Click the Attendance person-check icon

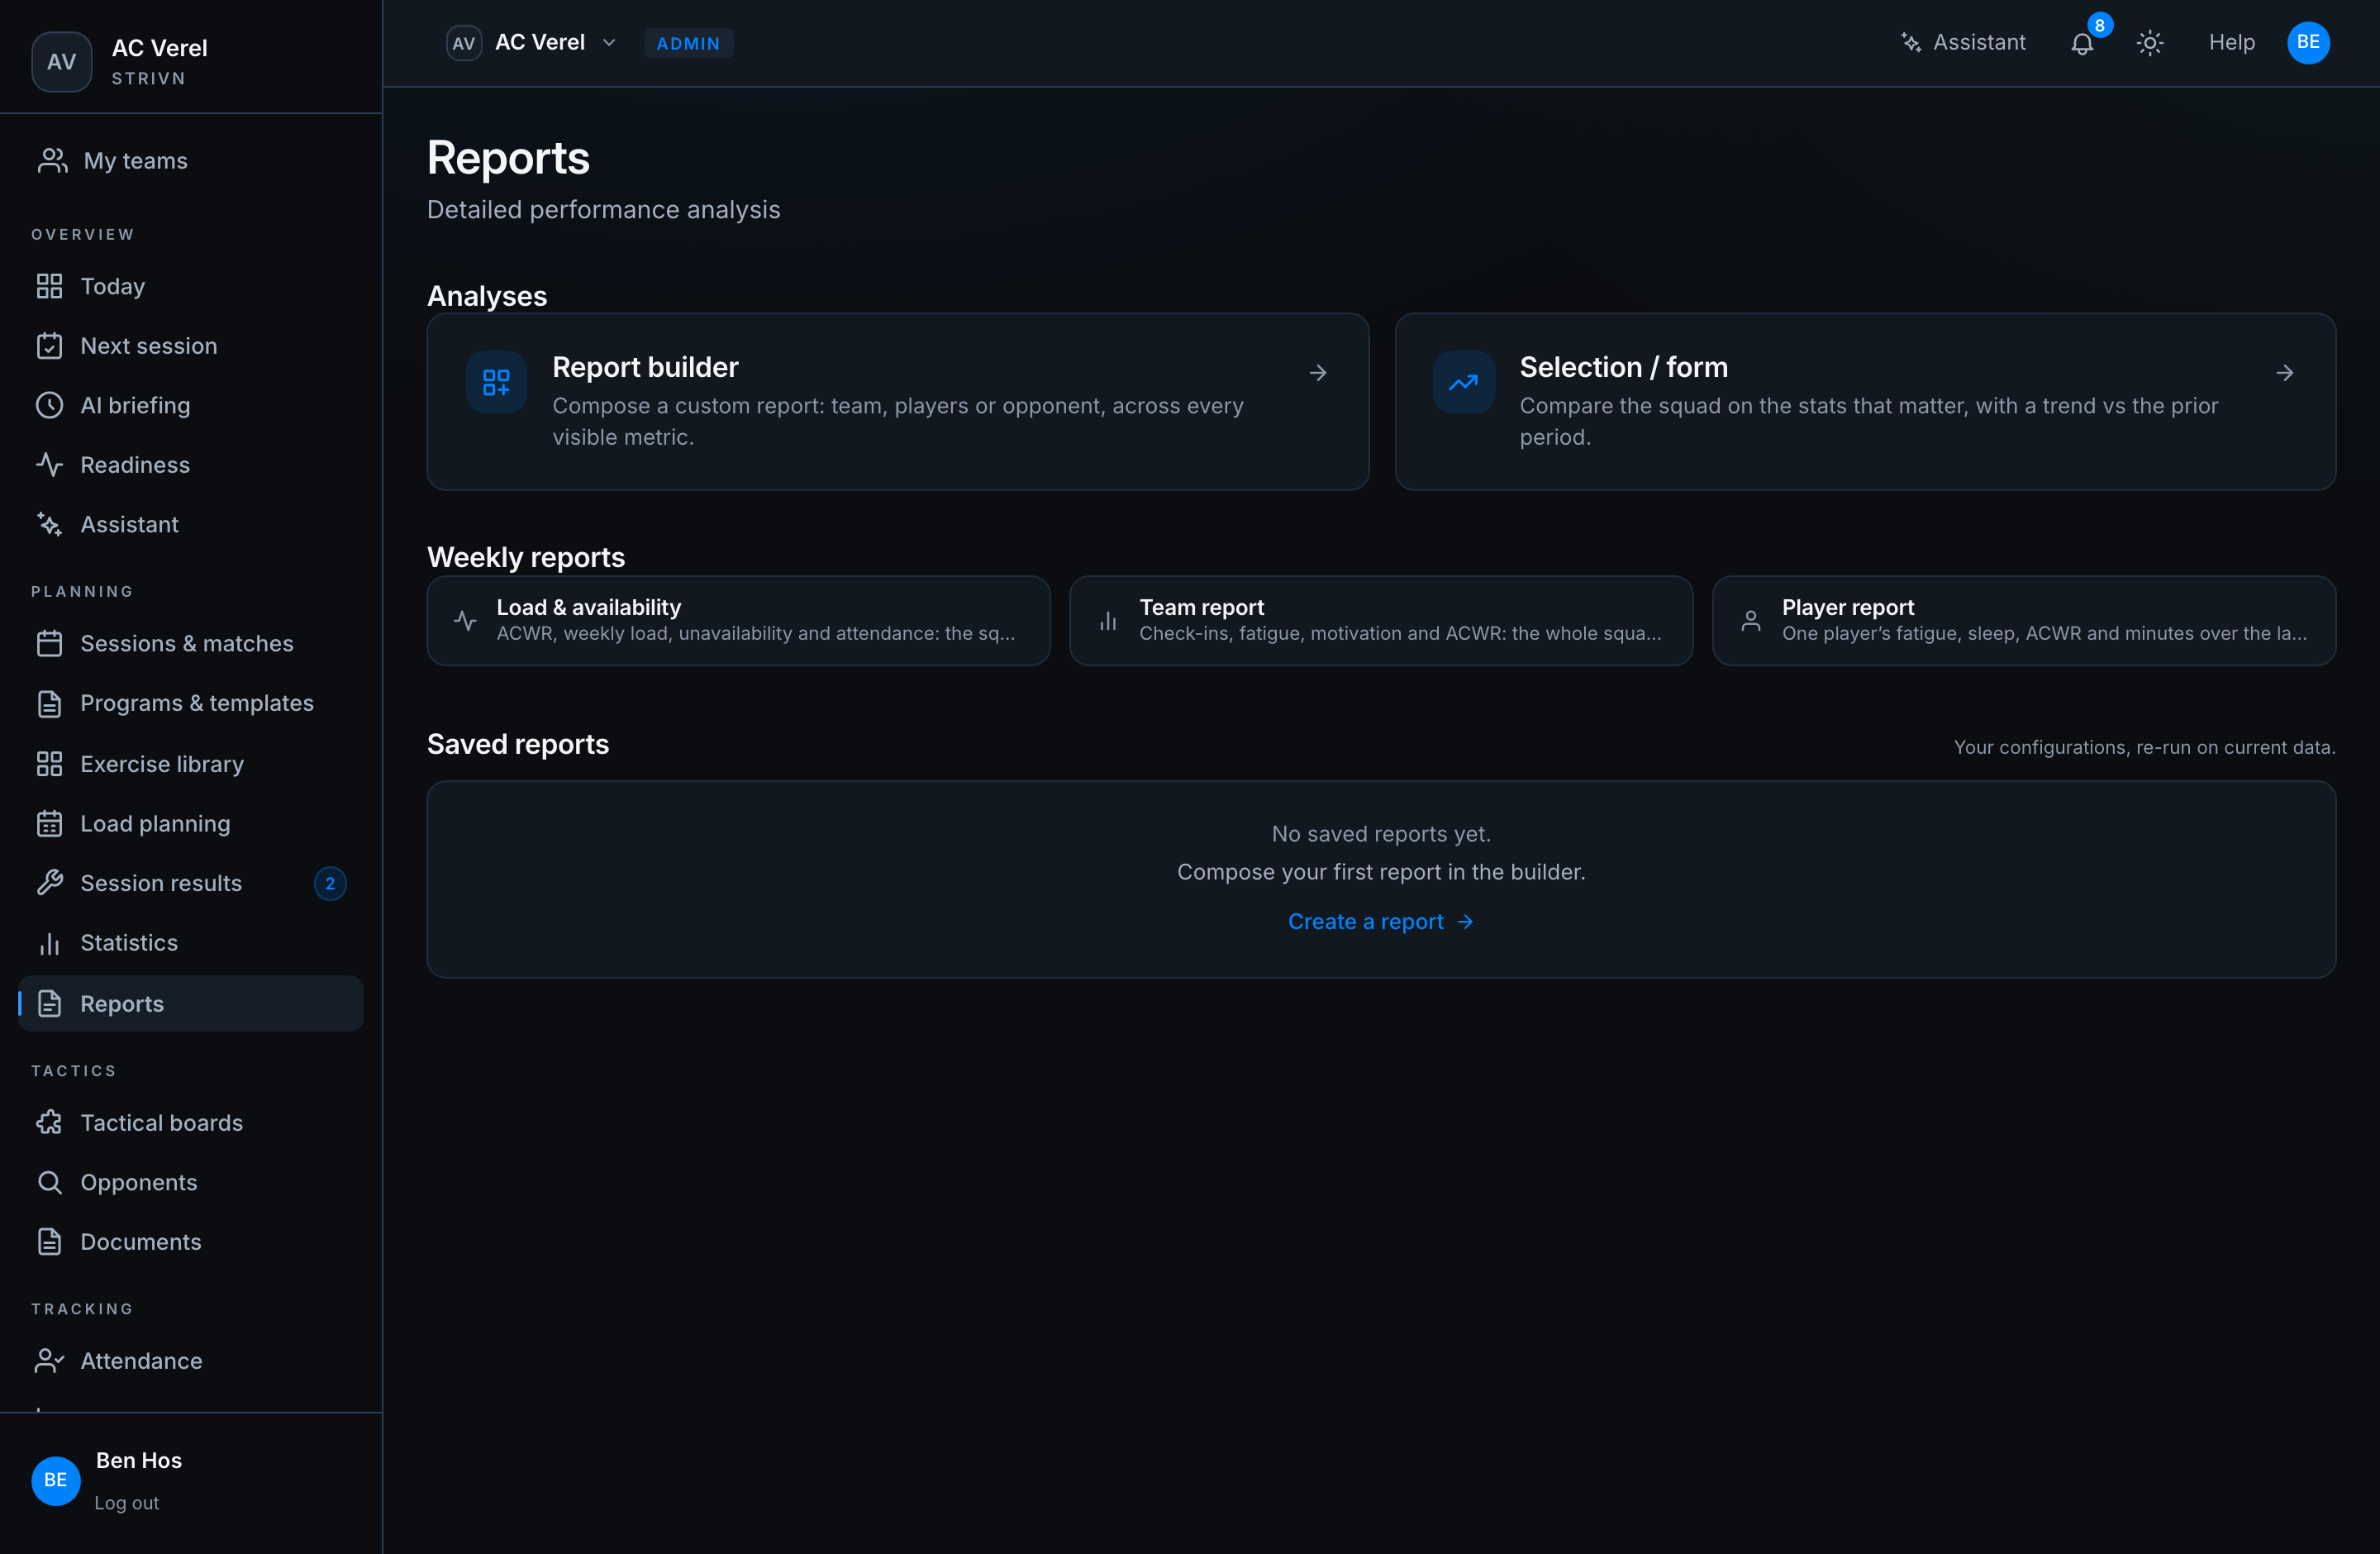click(x=49, y=1361)
